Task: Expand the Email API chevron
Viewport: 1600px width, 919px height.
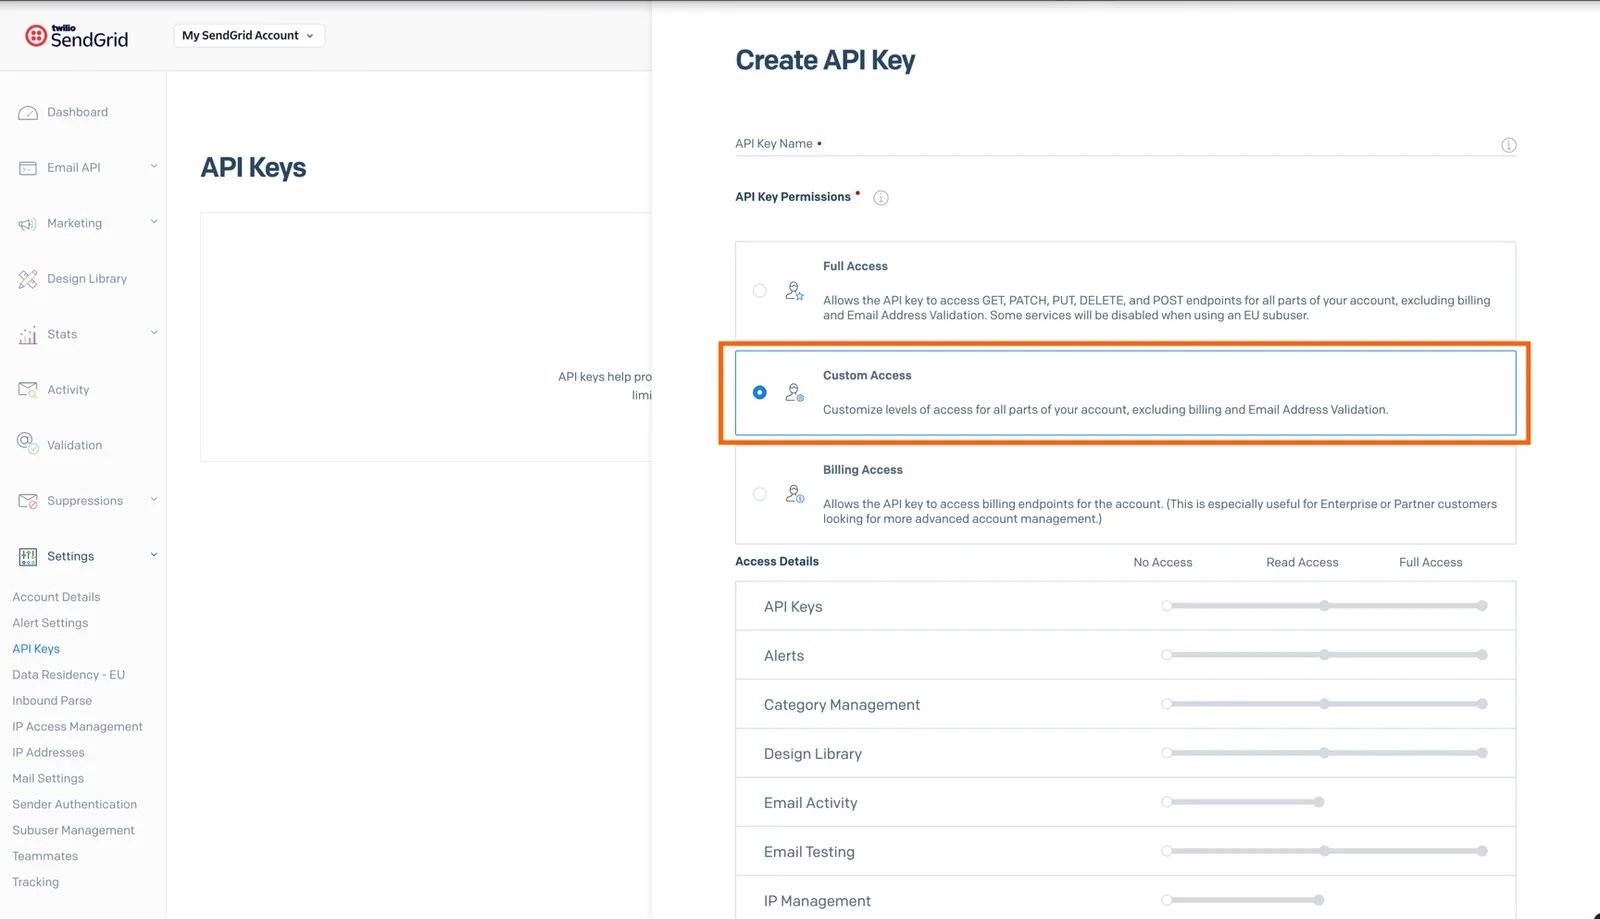Action: pos(154,166)
